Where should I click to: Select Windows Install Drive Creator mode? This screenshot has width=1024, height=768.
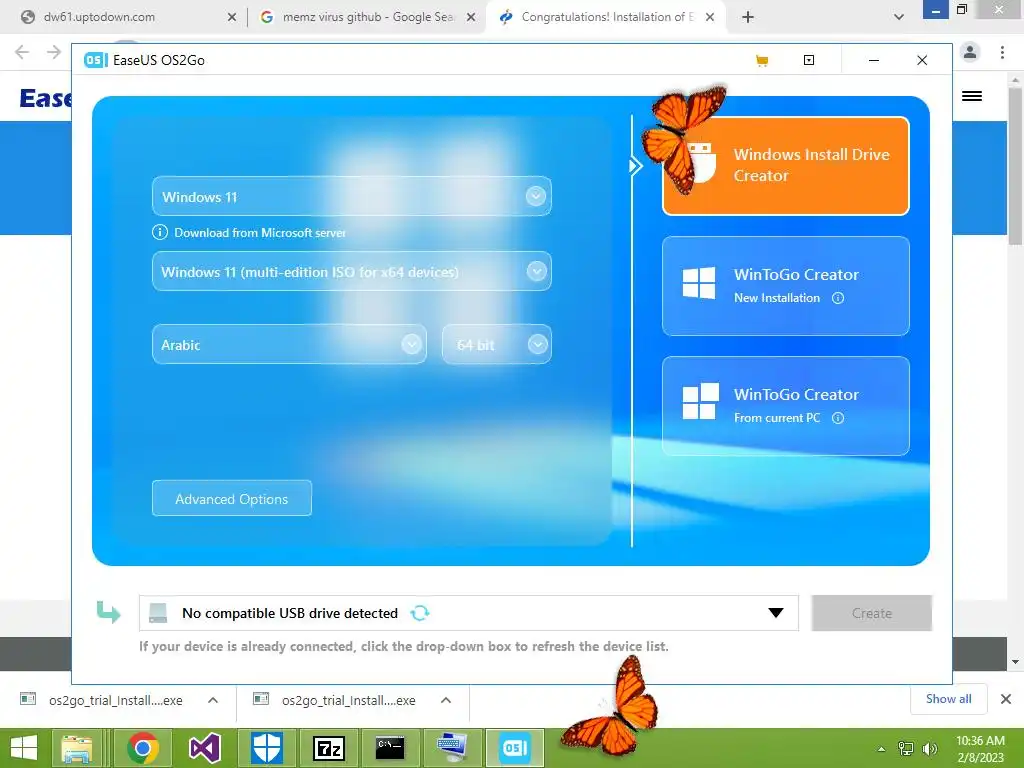tap(786, 166)
